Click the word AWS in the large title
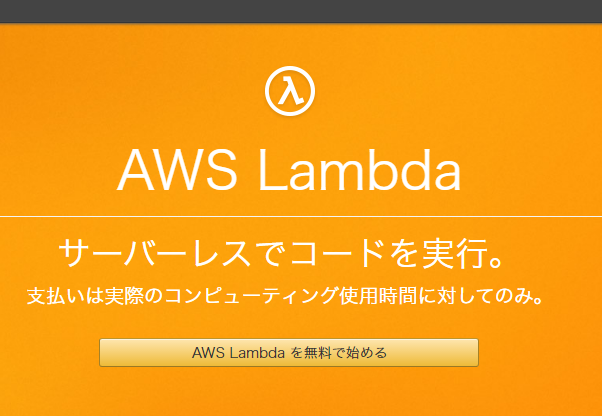The width and height of the screenshot is (602, 416). point(177,168)
